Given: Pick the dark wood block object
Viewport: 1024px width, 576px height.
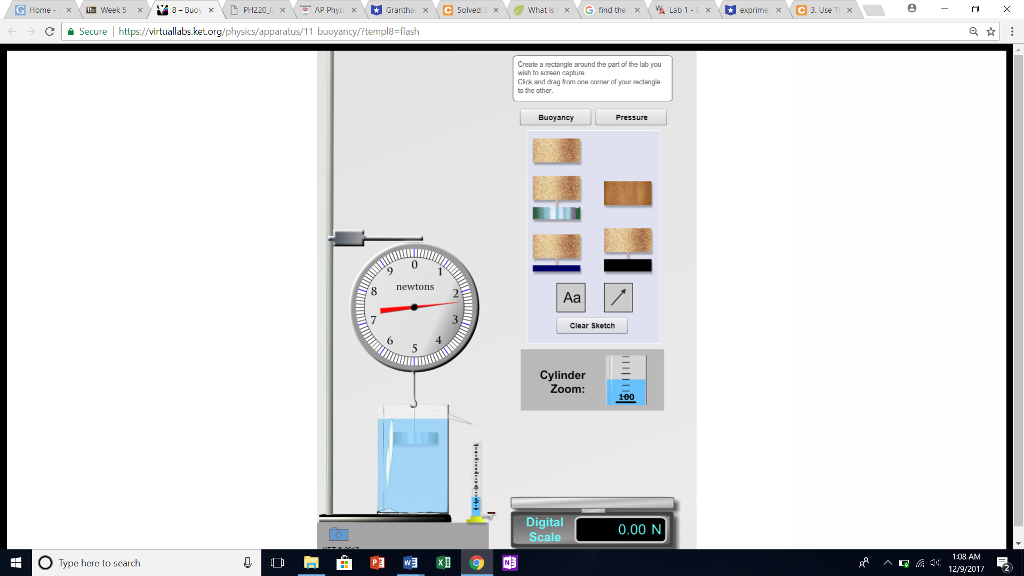Looking at the screenshot, I should coord(628,193).
